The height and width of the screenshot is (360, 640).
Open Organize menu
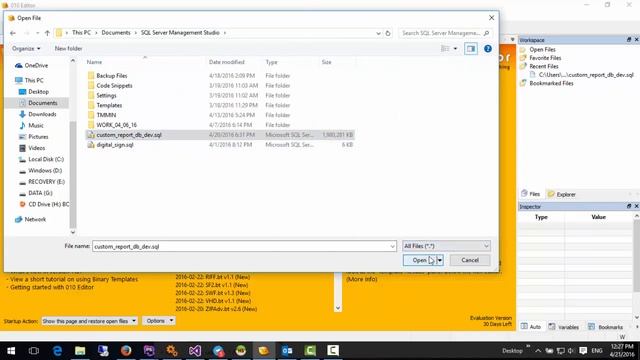click(x=26, y=49)
